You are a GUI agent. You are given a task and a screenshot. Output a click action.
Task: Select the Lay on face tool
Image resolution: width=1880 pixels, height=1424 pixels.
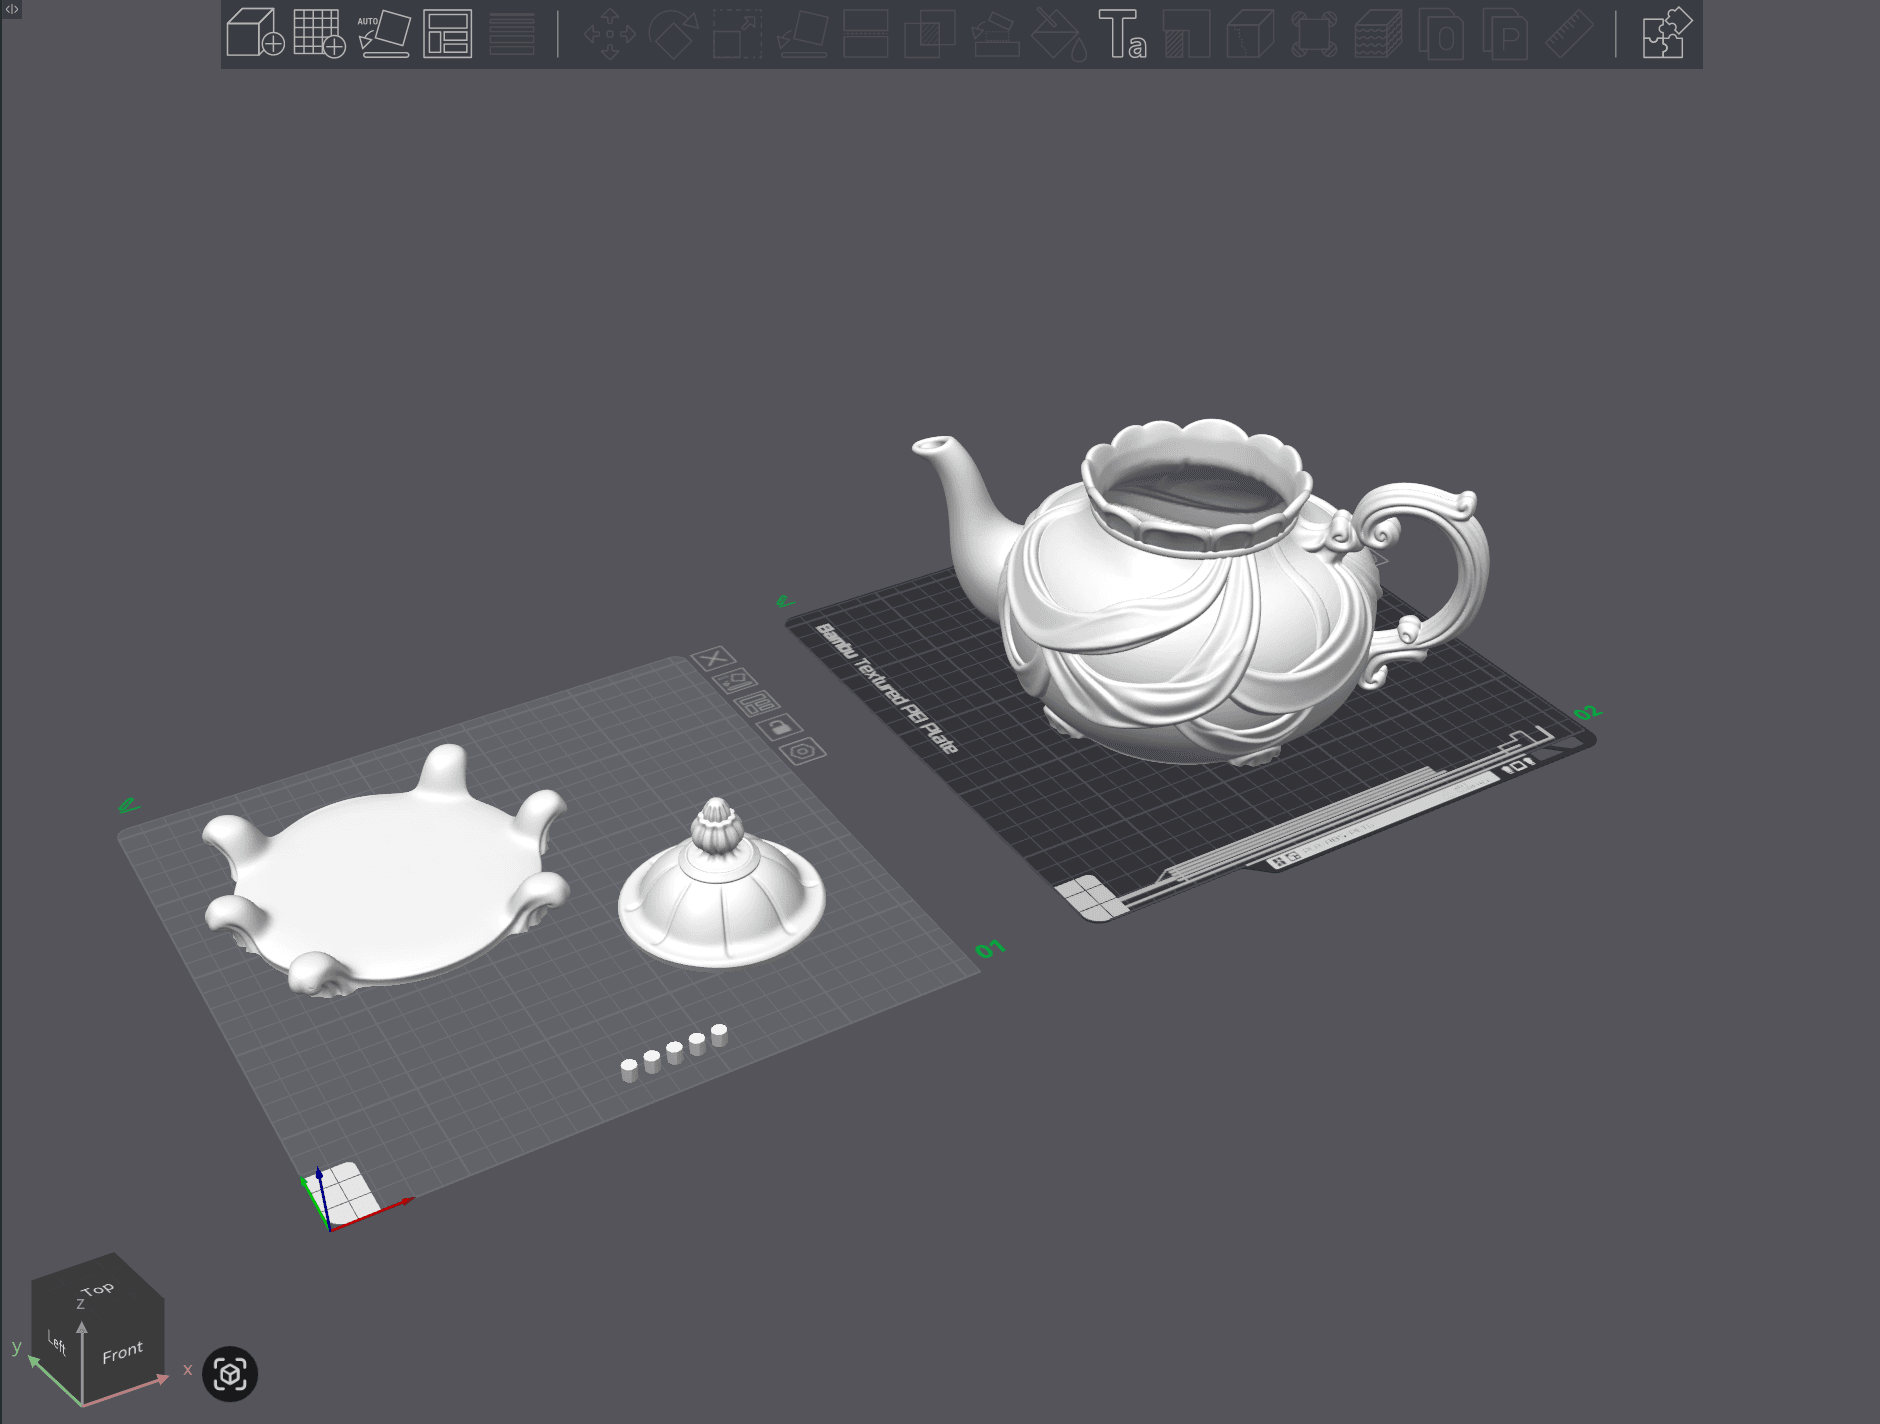point(802,33)
